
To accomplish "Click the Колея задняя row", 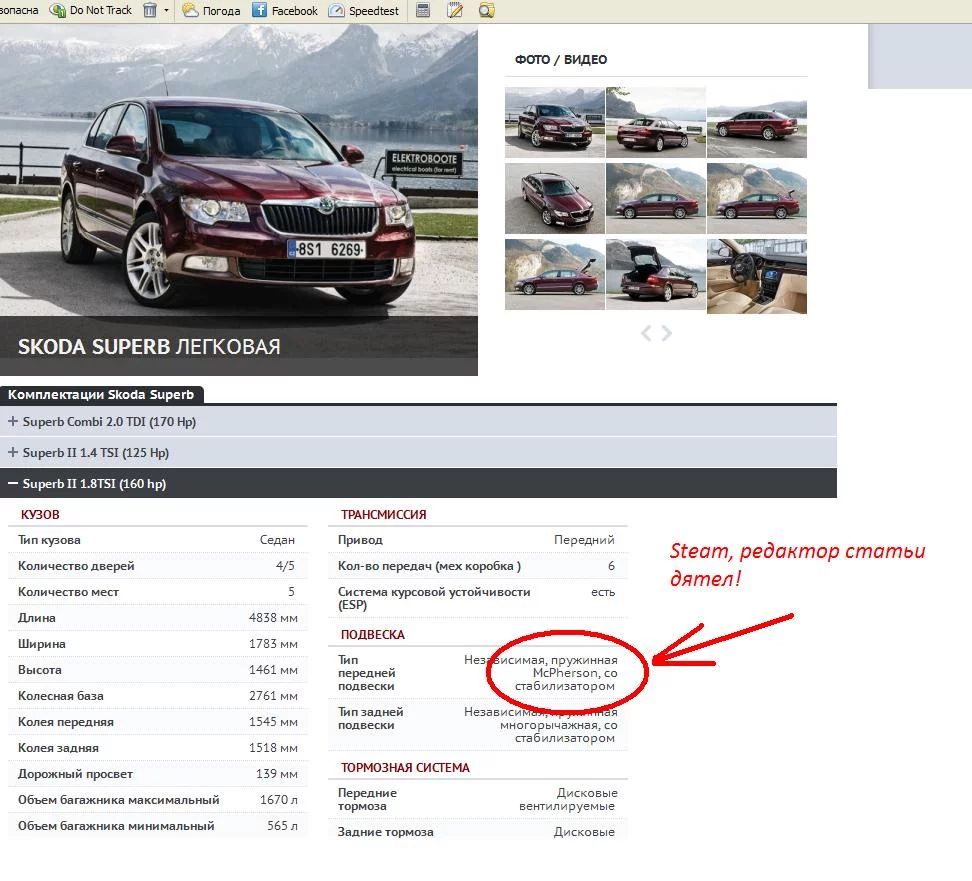I will click(157, 748).
